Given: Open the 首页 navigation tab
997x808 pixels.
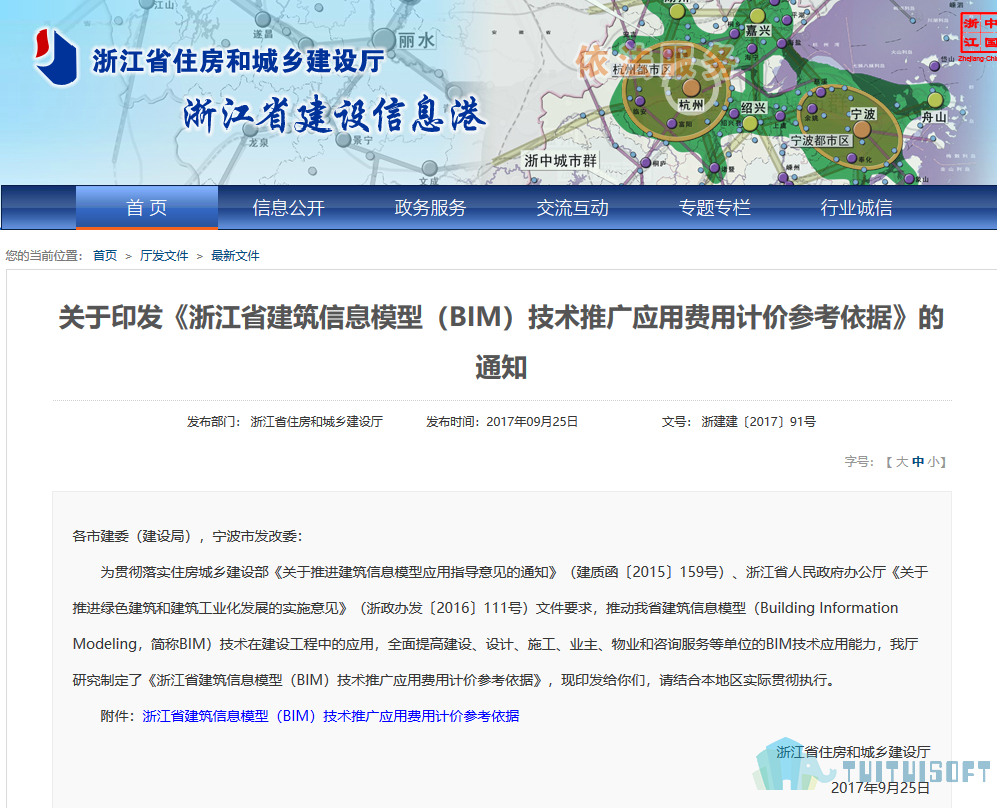Looking at the screenshot, I should (147, 207).
